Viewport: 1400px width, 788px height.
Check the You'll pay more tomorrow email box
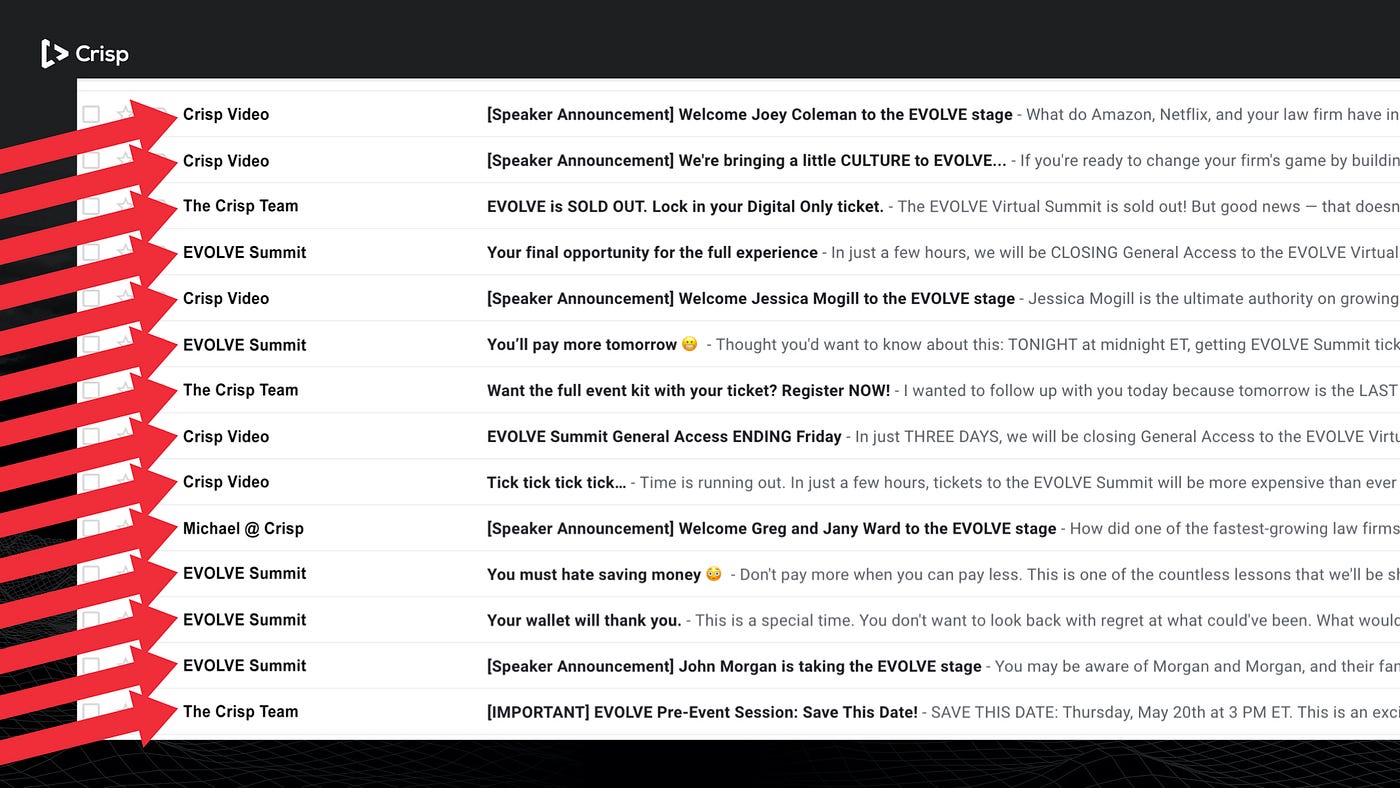91,344
